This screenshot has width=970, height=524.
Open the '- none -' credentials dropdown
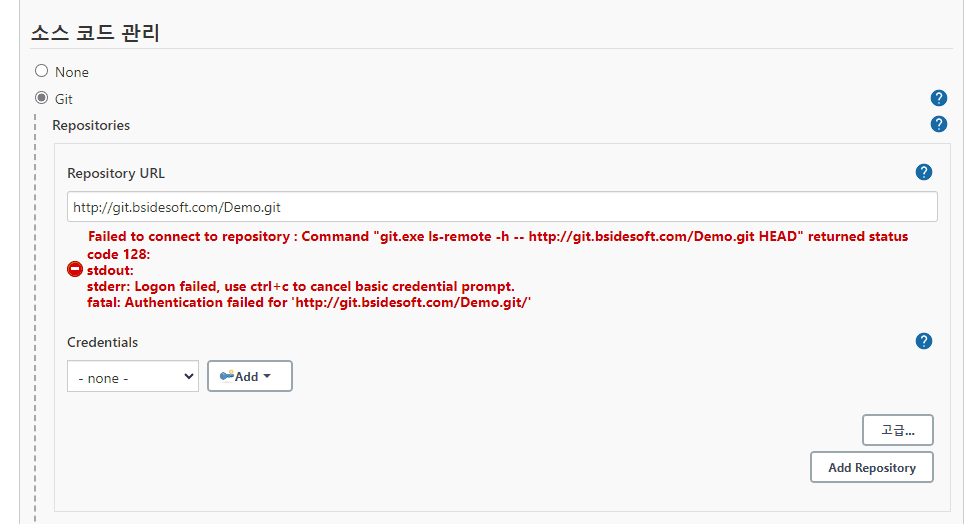click(133, 376)
